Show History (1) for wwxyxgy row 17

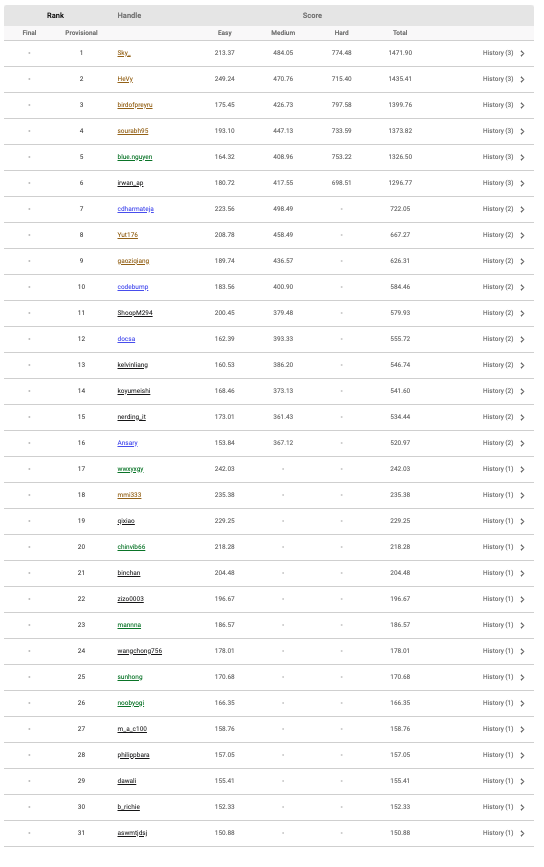[x=498, y=469]
